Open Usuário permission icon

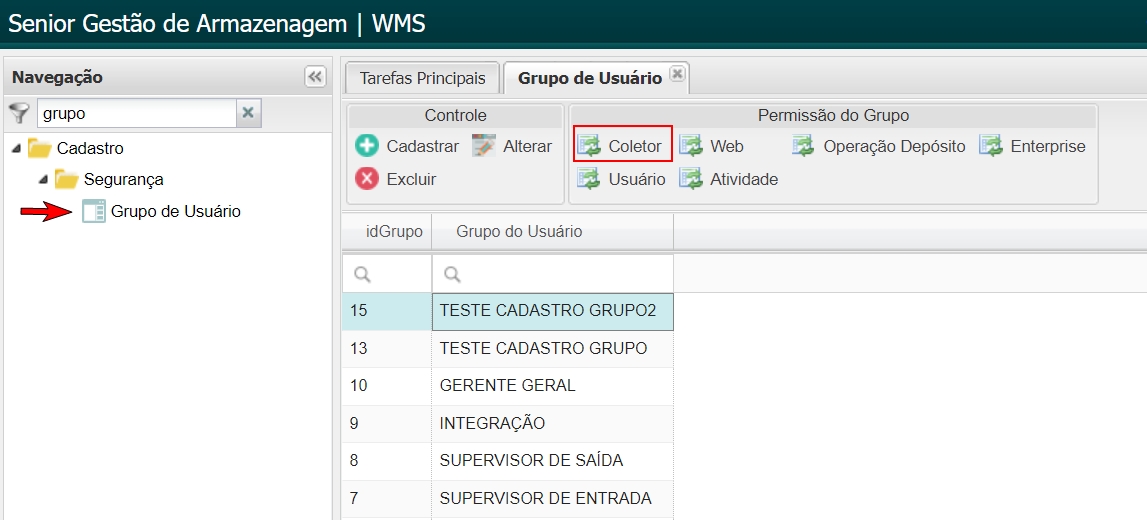pos(589,179)
